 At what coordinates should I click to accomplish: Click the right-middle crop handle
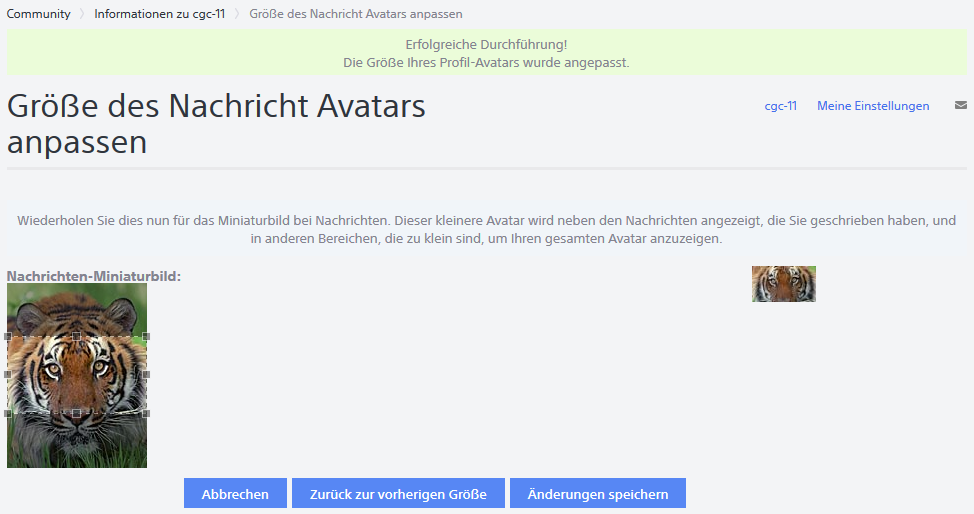coord(146,375)
